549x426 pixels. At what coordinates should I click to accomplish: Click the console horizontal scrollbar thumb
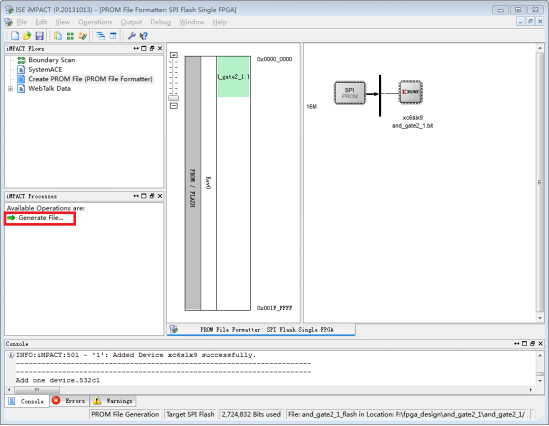coord(36,390)
